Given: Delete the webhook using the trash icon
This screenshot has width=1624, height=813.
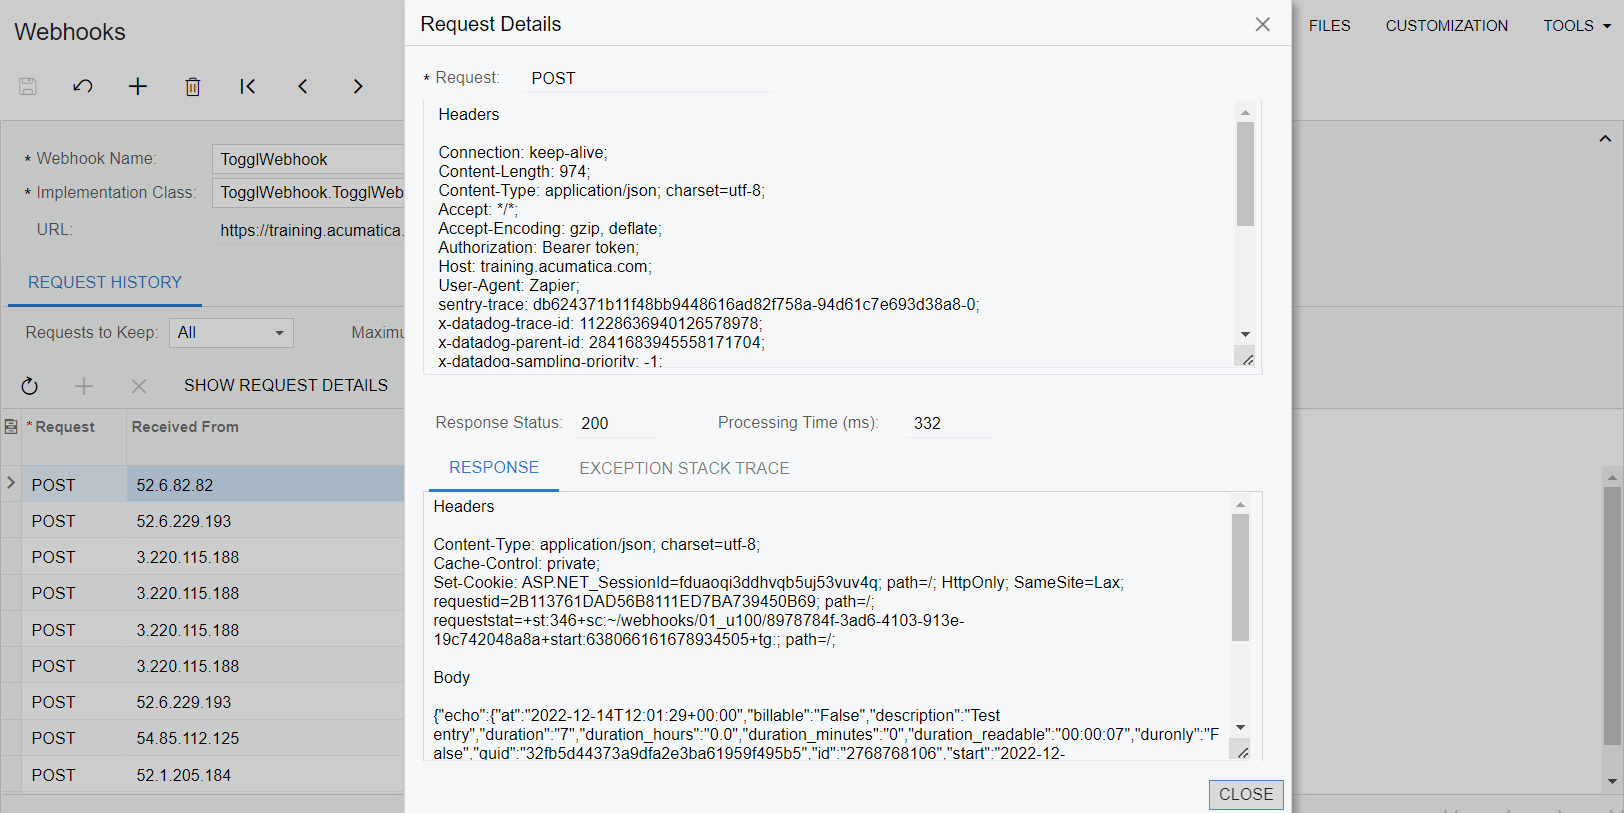Looking at the screenshot, I should 193,87.
